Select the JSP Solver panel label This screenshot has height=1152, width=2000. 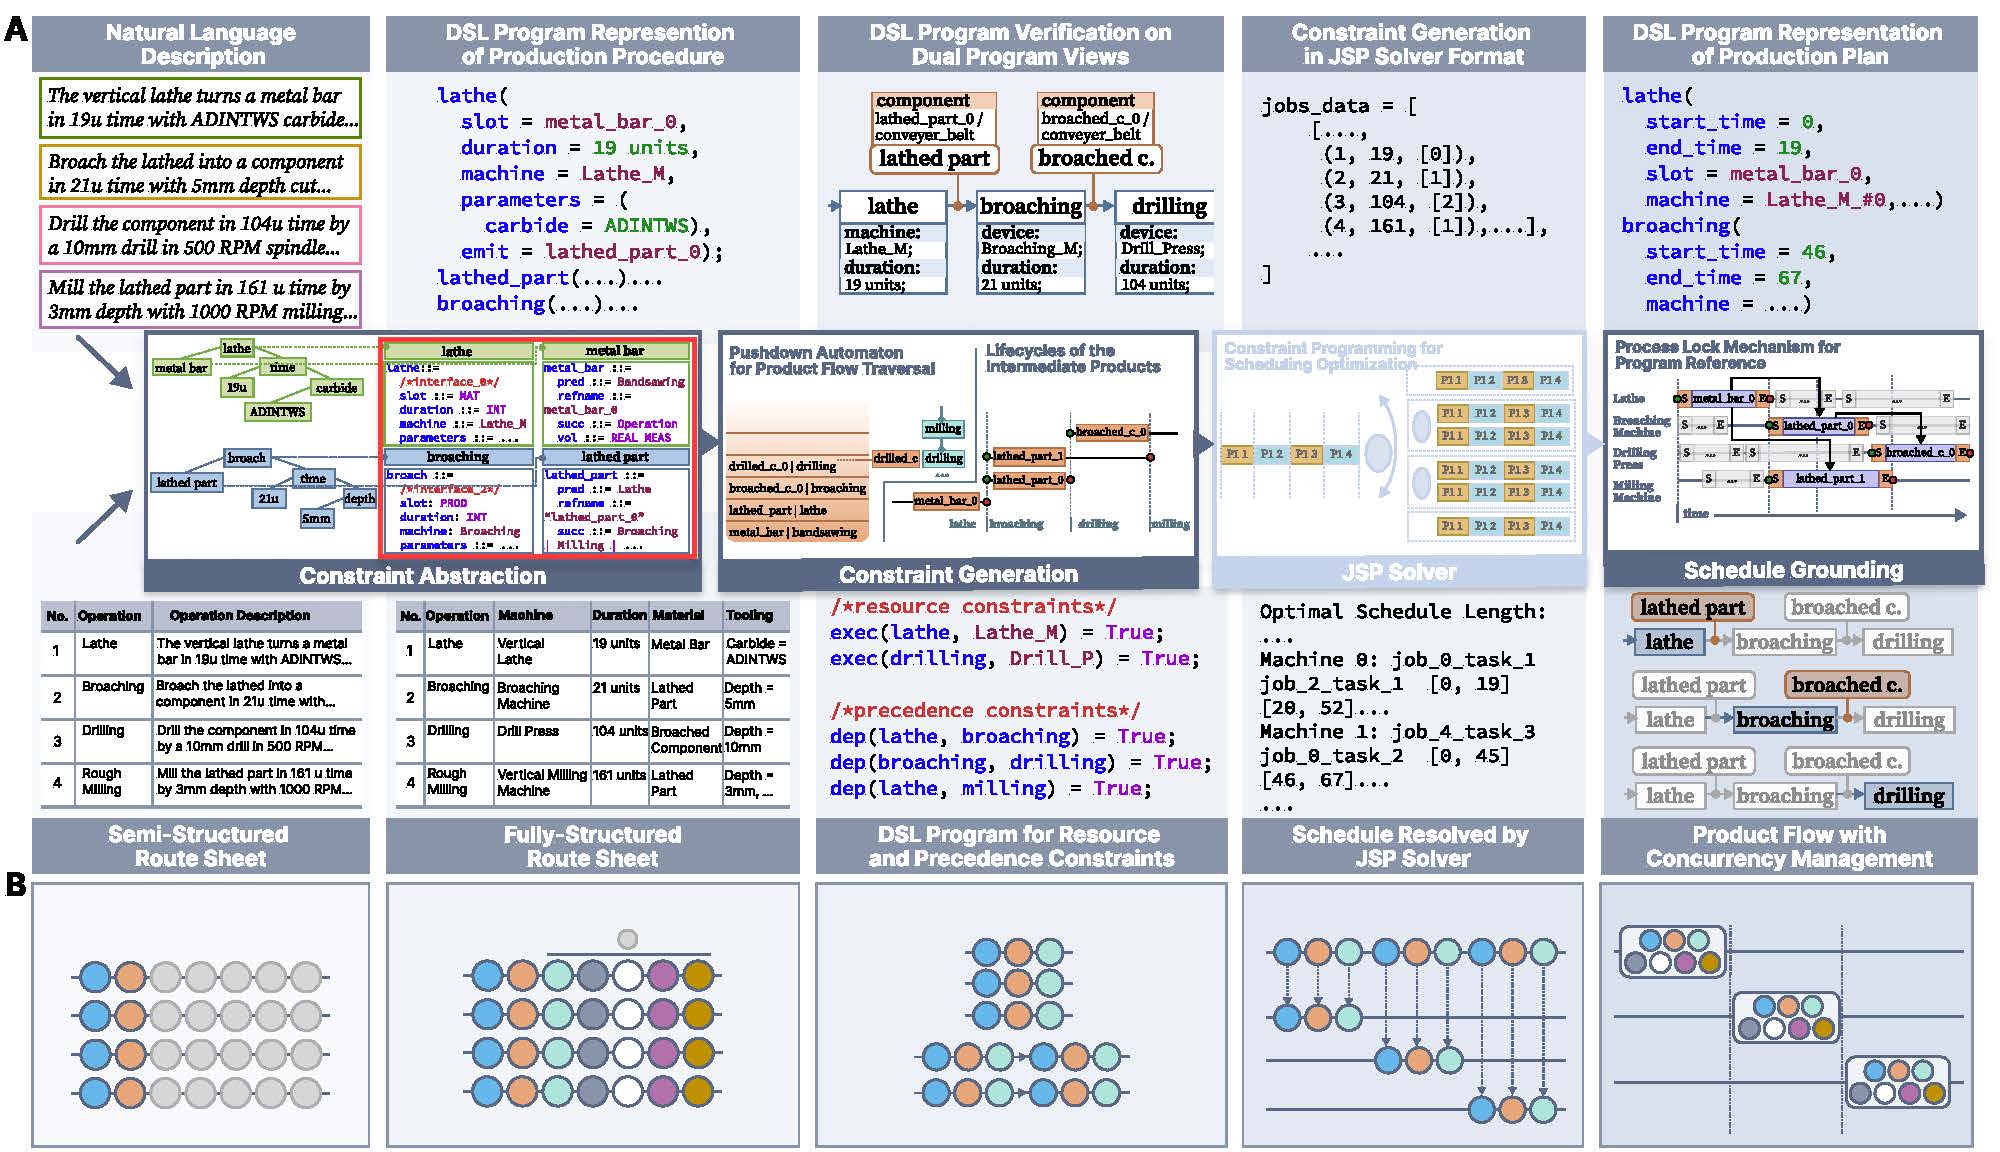(x=1398, y=573)
